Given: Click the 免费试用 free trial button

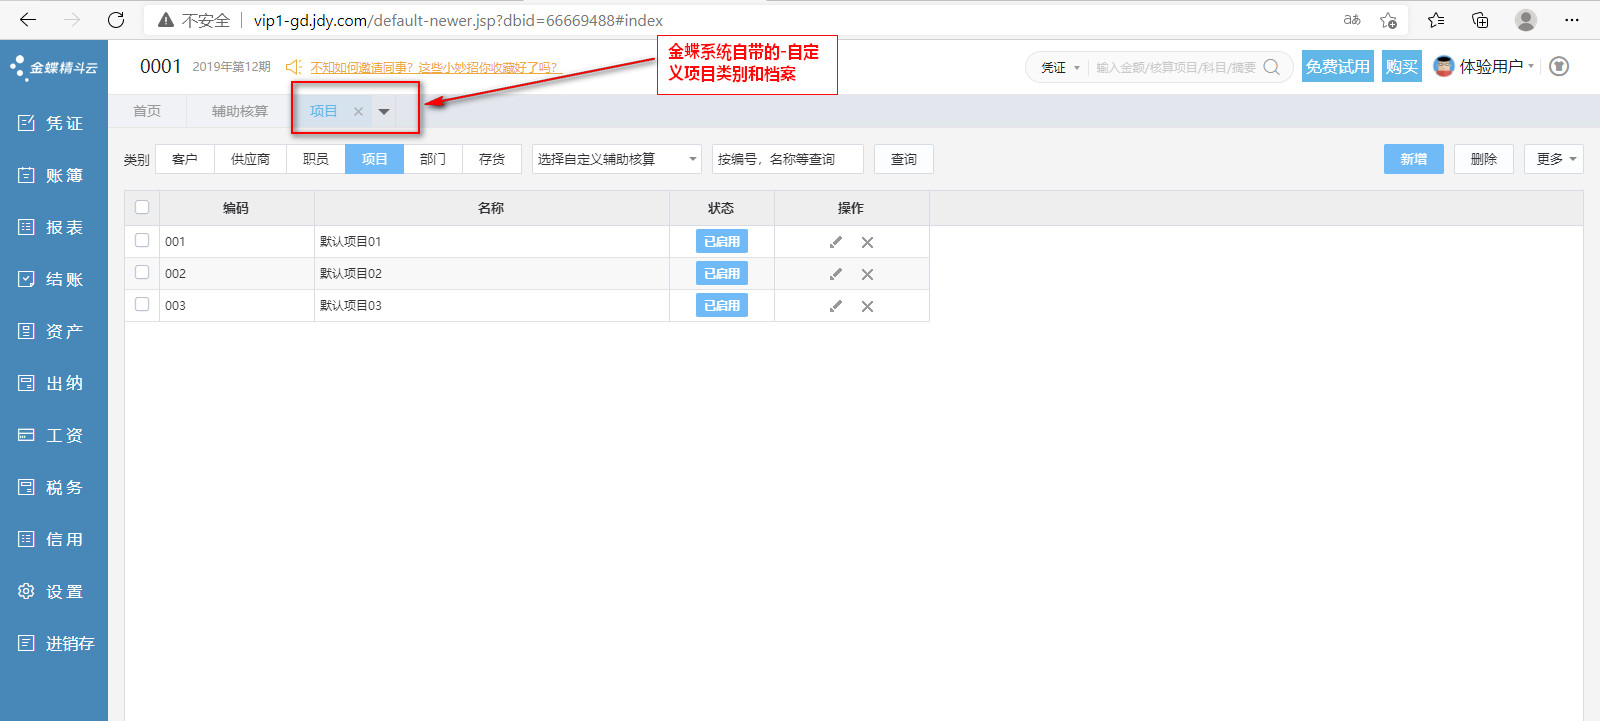Looking at the screenshot, I should pyautogui.click(x=1338, y=66).
